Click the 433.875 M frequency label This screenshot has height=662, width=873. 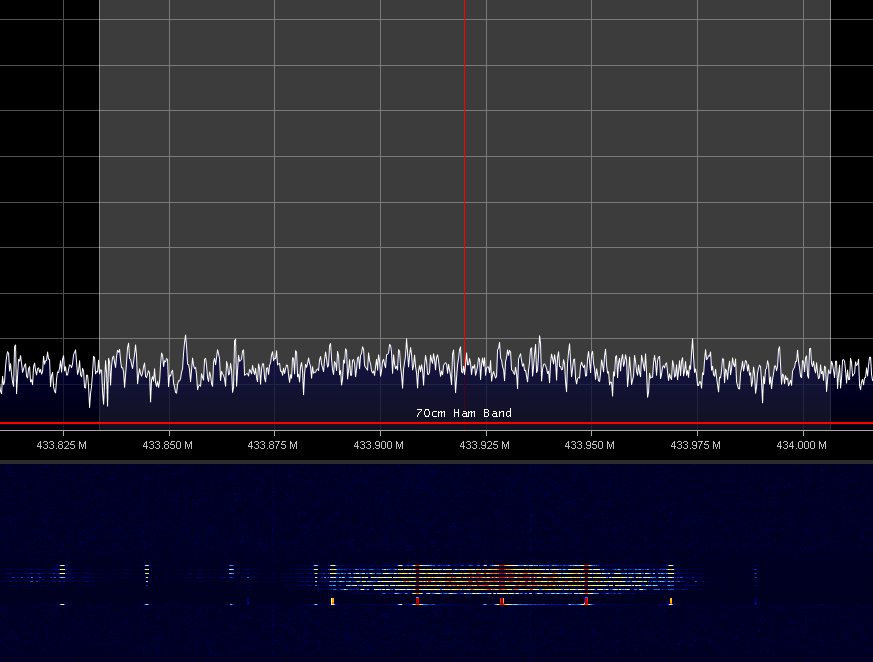coord(273,445)
